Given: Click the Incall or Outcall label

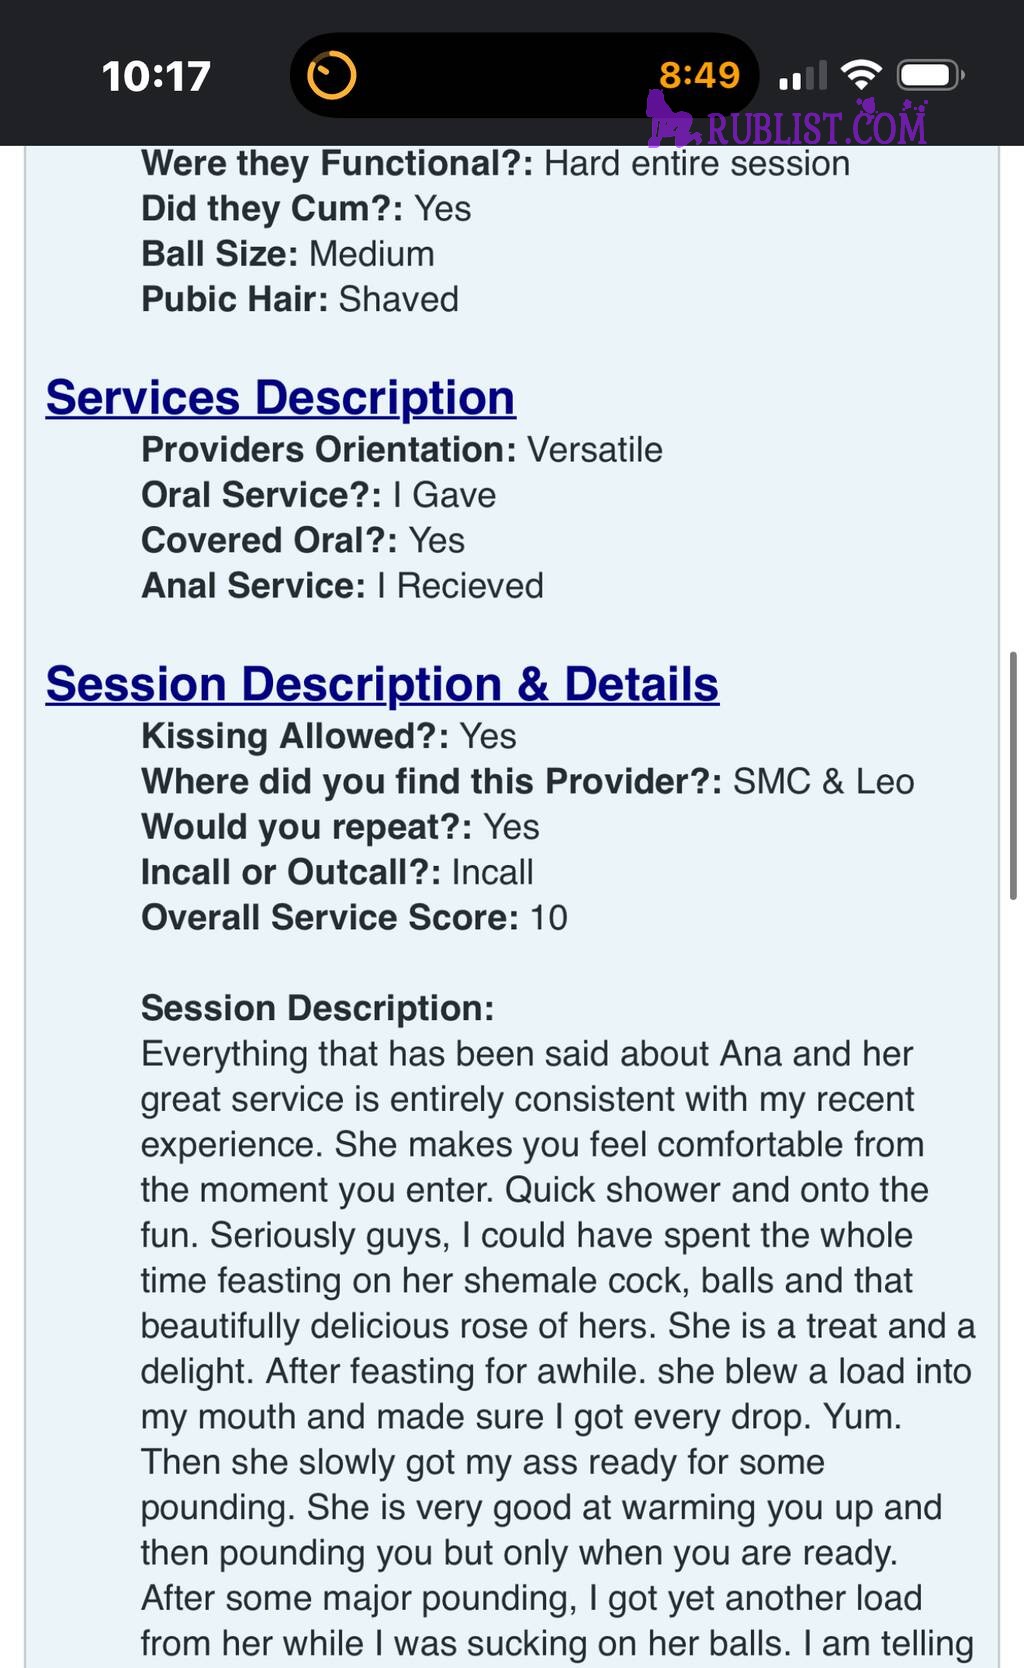Looking at the screenshot, I should click(x=291, y=872).
